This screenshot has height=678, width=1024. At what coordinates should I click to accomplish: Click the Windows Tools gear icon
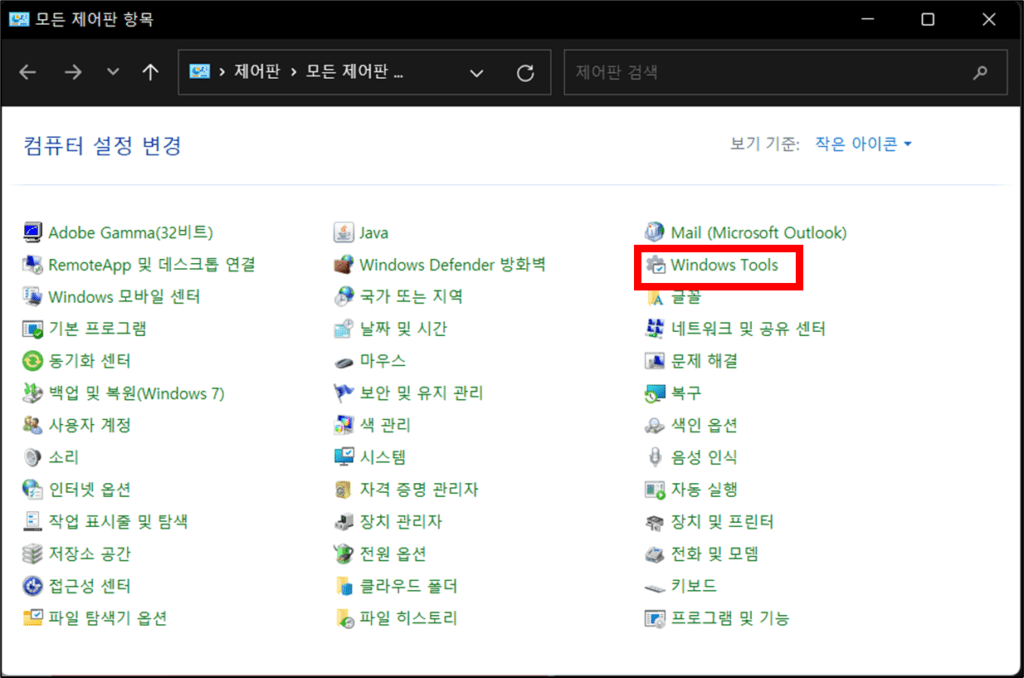click(655, 265)
